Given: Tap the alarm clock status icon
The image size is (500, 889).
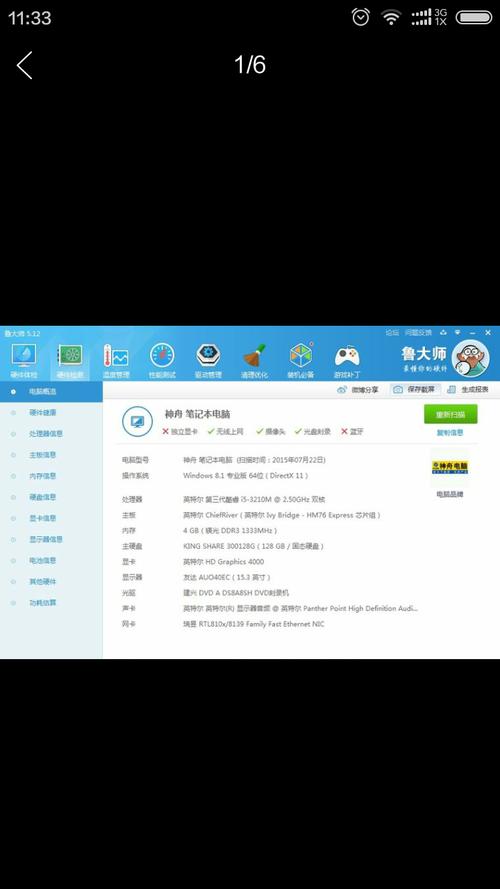Looking at the screenshot, I should coord(361,17).
